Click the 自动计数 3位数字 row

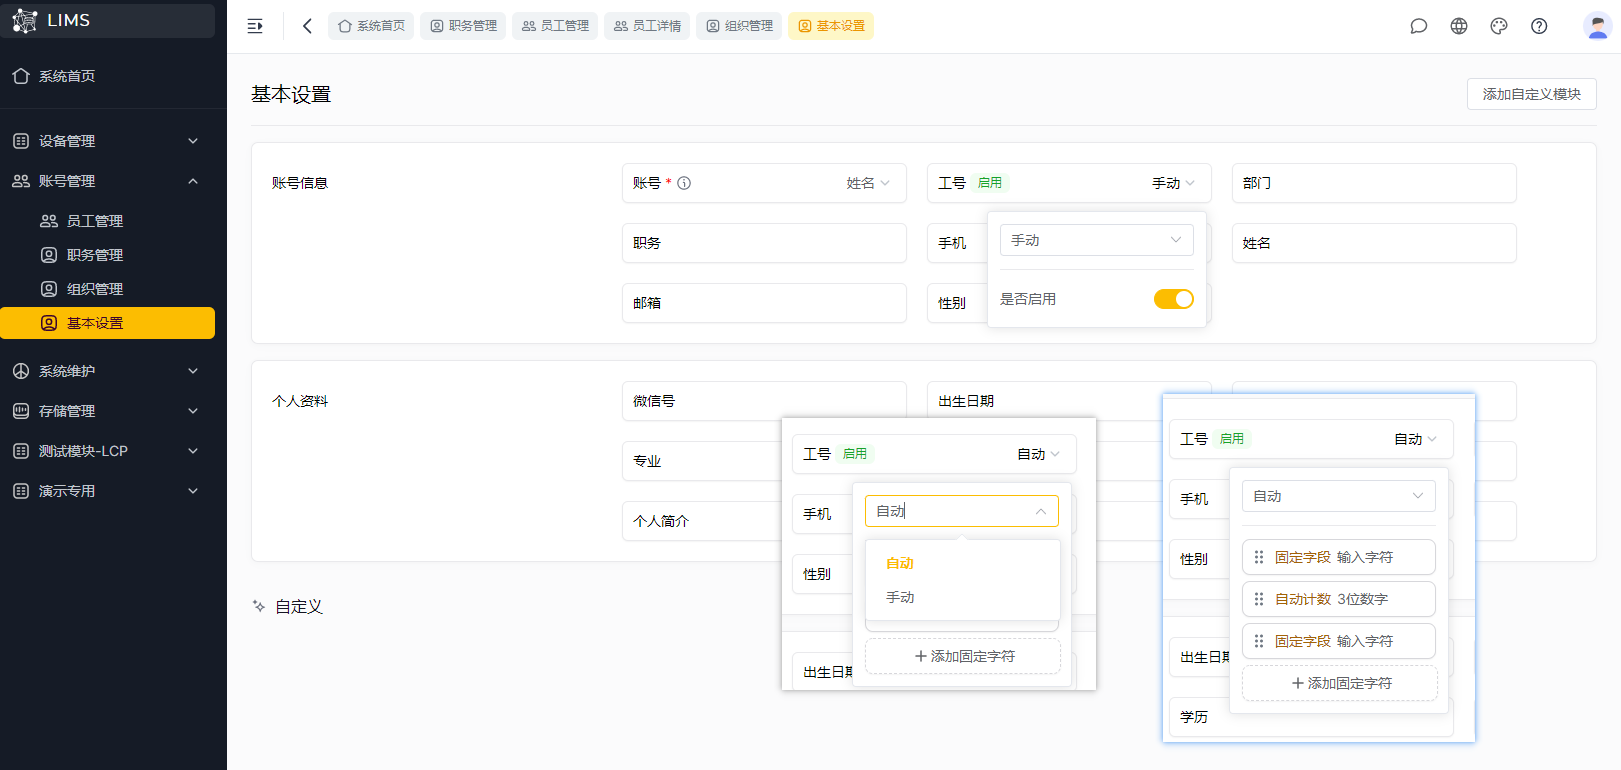[x=1339, y=599]
